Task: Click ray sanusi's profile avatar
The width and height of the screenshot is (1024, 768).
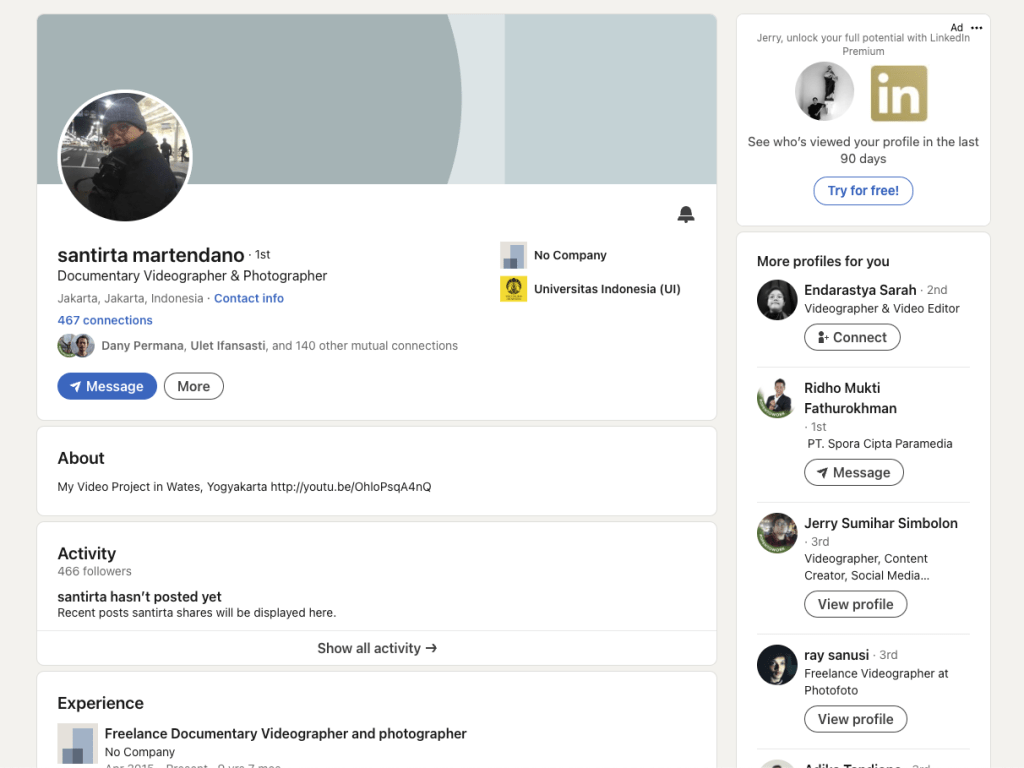Action: 777,665
